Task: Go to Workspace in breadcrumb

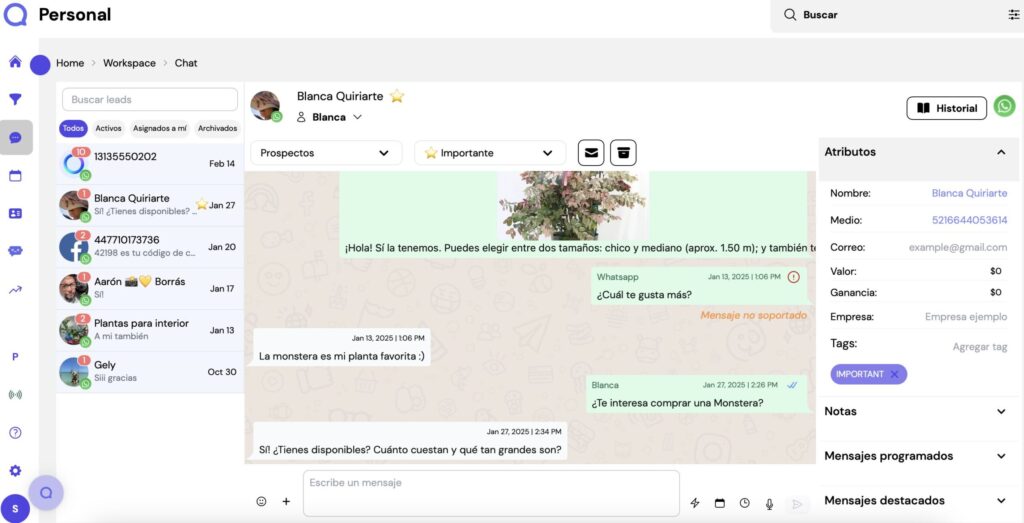Action: [x=129, y=63]
